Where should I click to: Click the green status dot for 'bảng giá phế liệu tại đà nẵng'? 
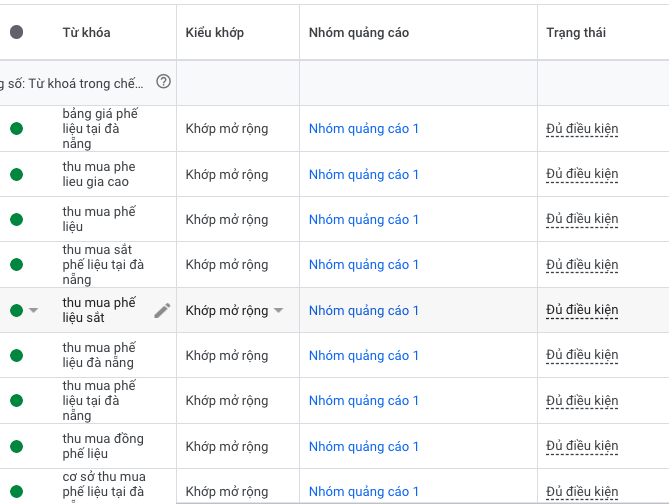click(x=16, y=128)
